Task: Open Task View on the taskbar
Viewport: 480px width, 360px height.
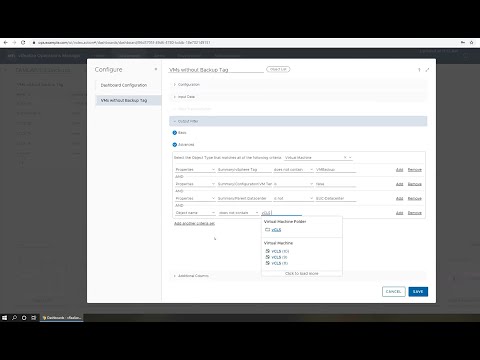Action: (33, 318)
